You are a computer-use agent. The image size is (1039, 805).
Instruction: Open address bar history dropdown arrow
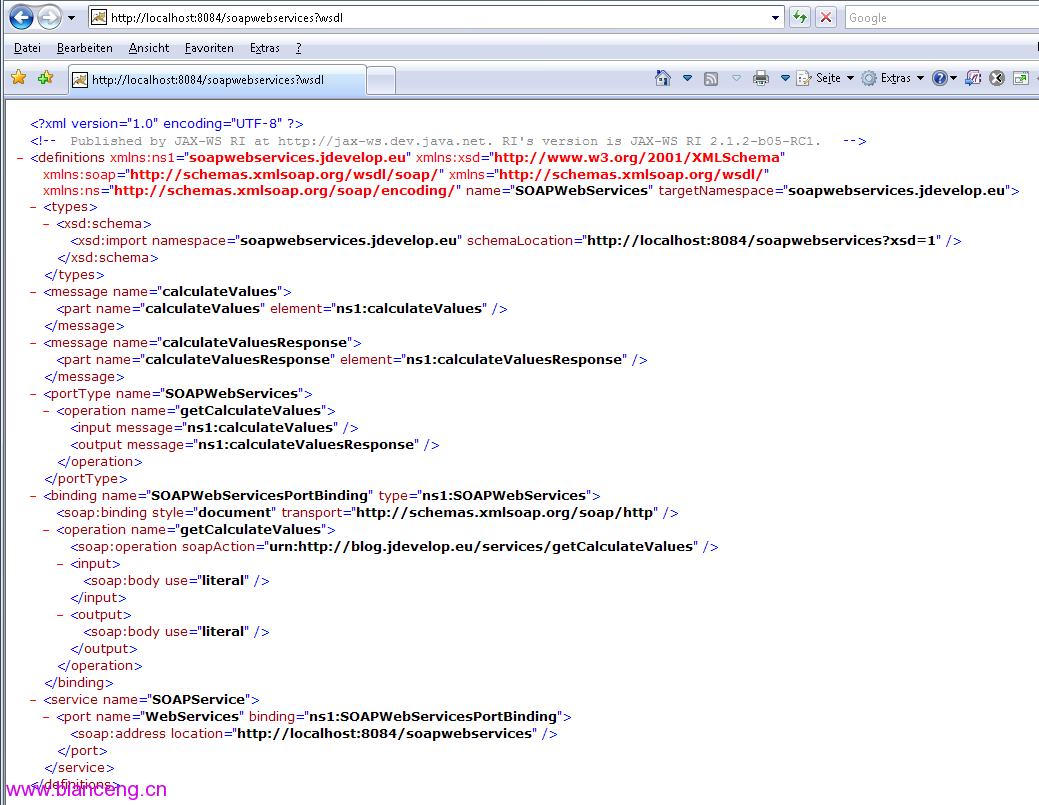[775, 18]
